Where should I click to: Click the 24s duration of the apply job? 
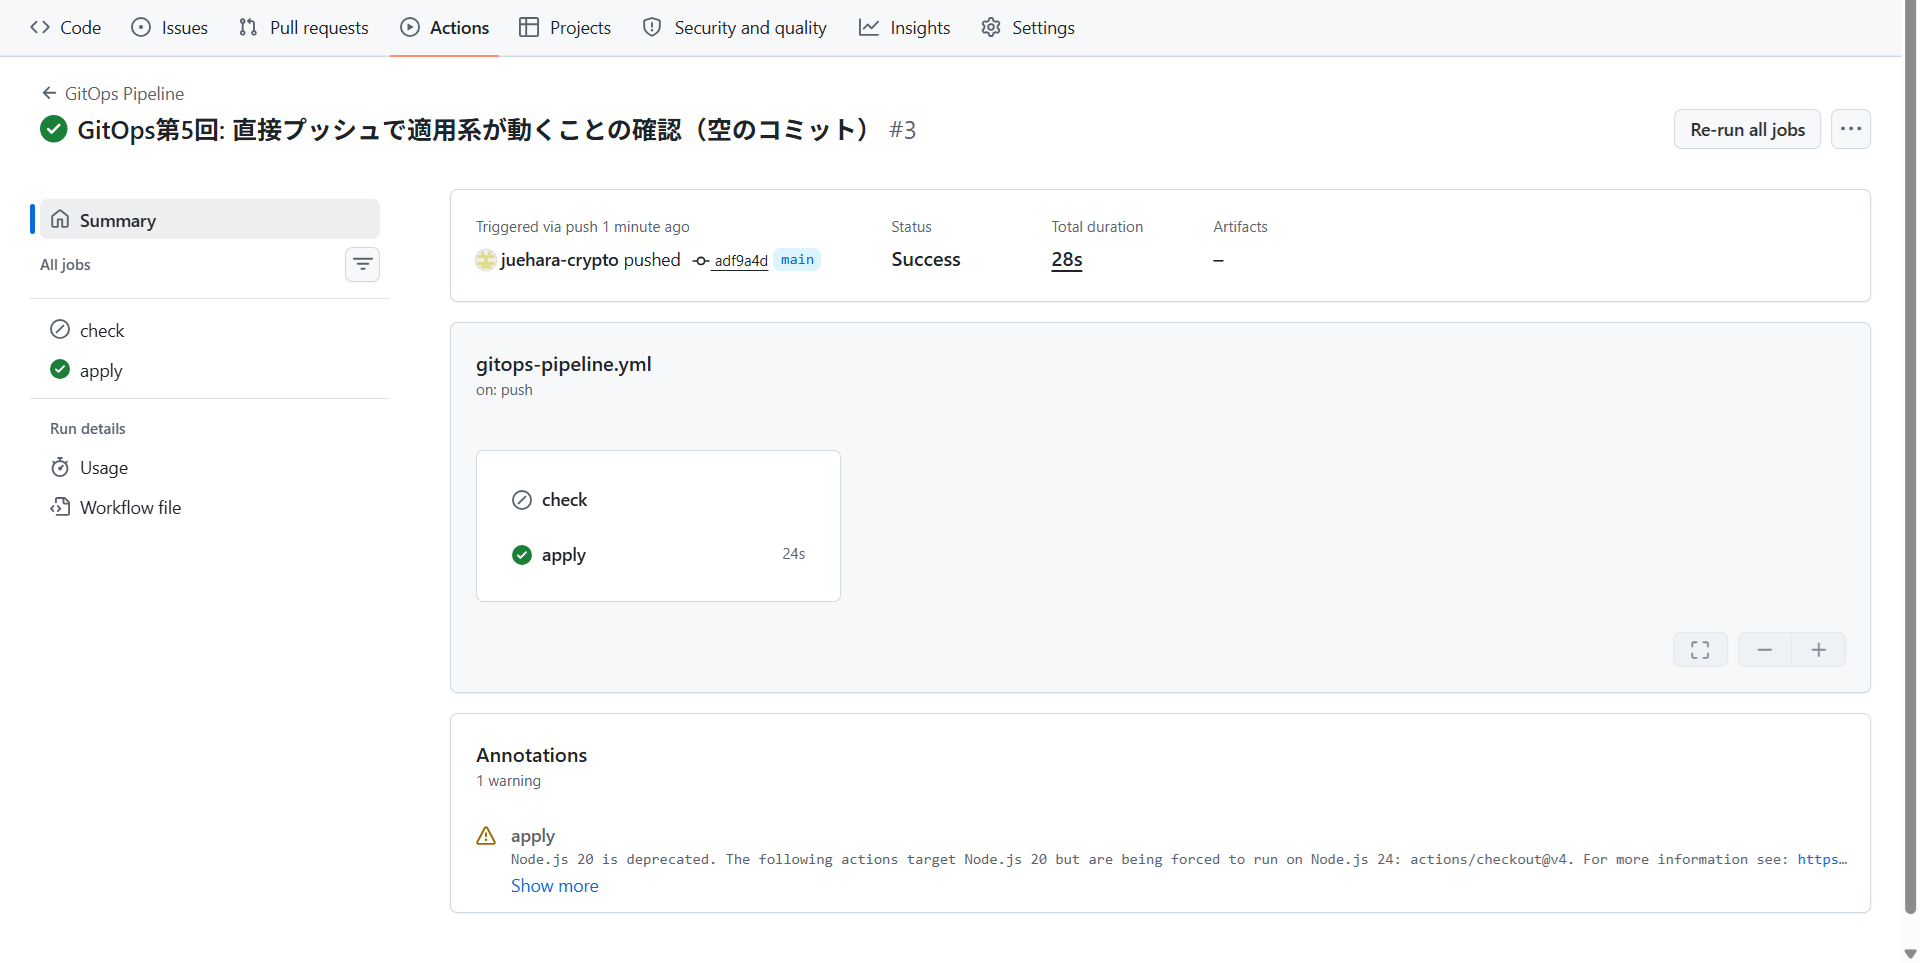point(794,554)
